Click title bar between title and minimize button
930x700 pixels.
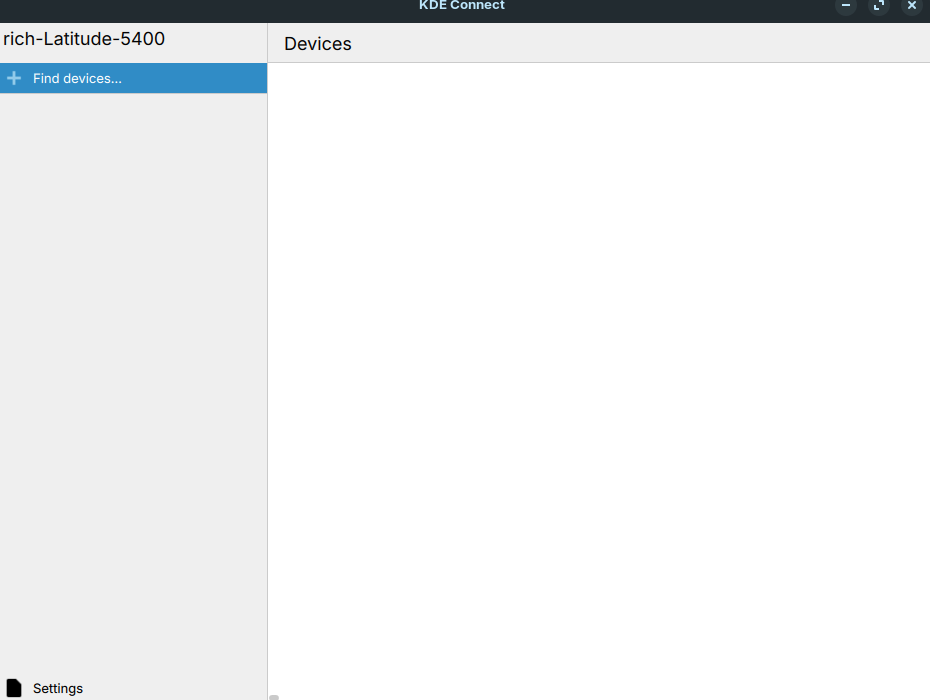[x=670, y=8]
